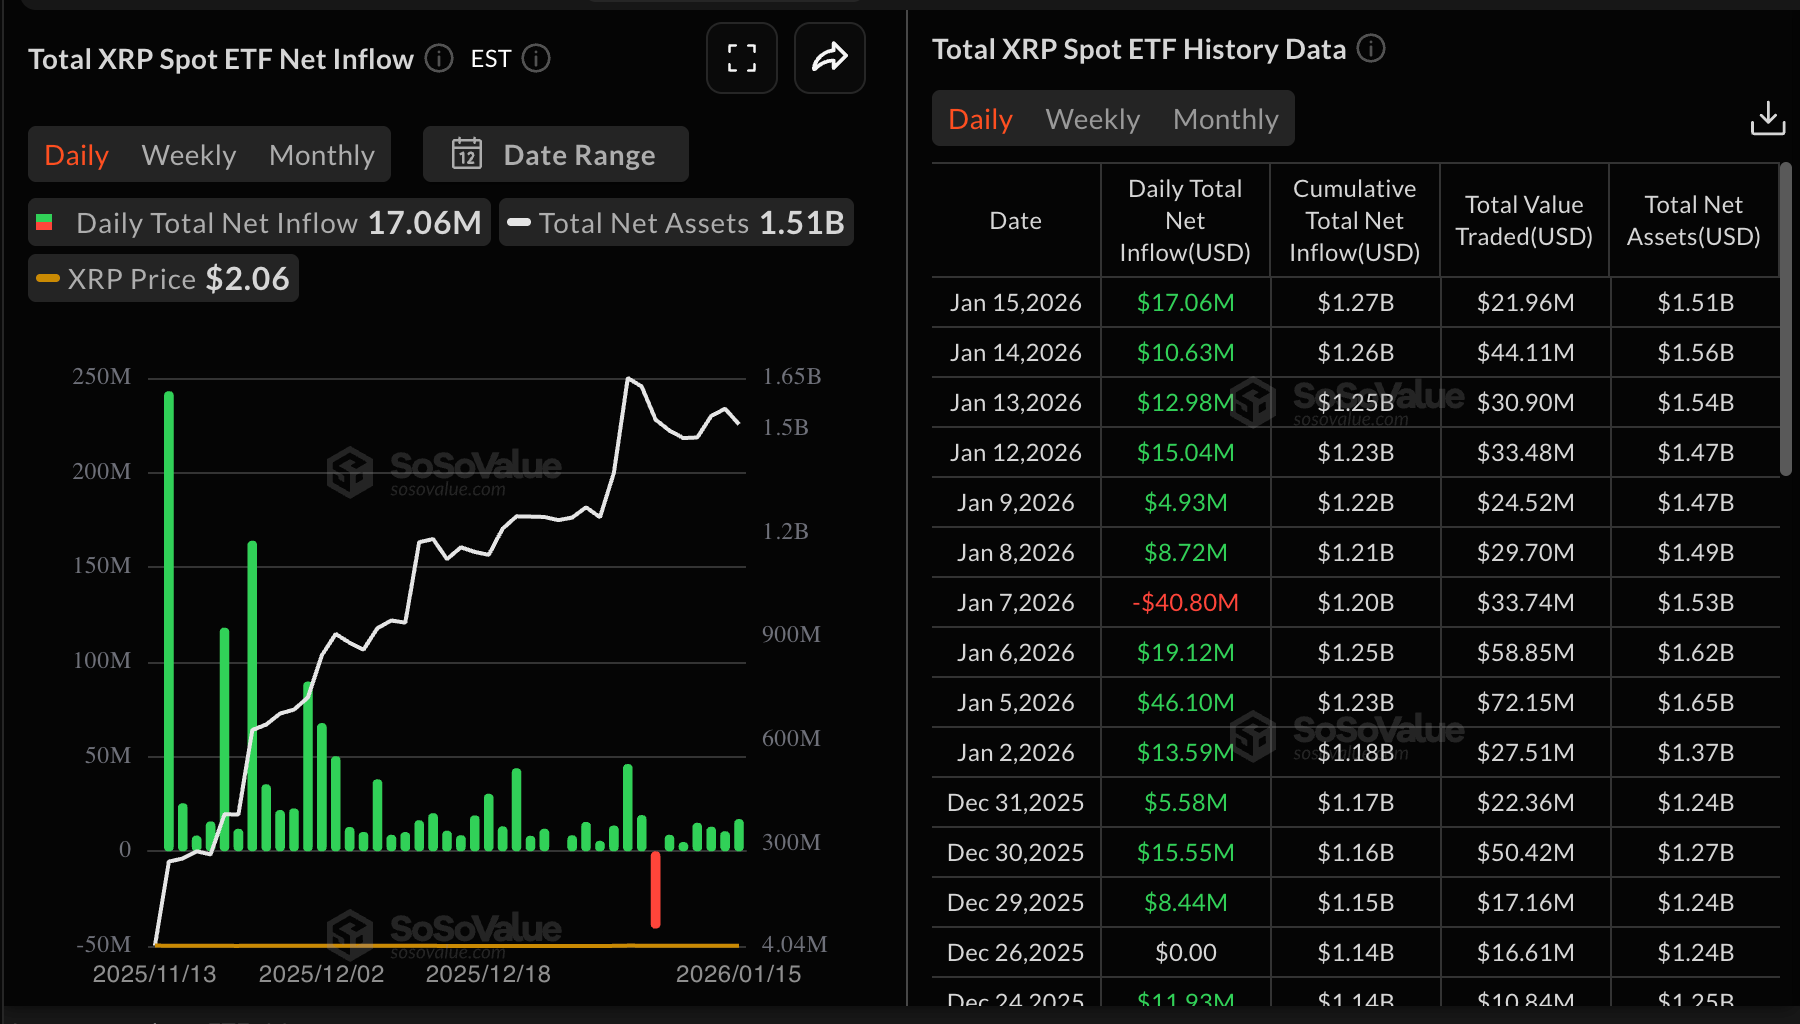Viewport: 1800px width, 1024px height.
Task: Click the Daily Total Net Inflow column header
Action: coord(1185,220)
